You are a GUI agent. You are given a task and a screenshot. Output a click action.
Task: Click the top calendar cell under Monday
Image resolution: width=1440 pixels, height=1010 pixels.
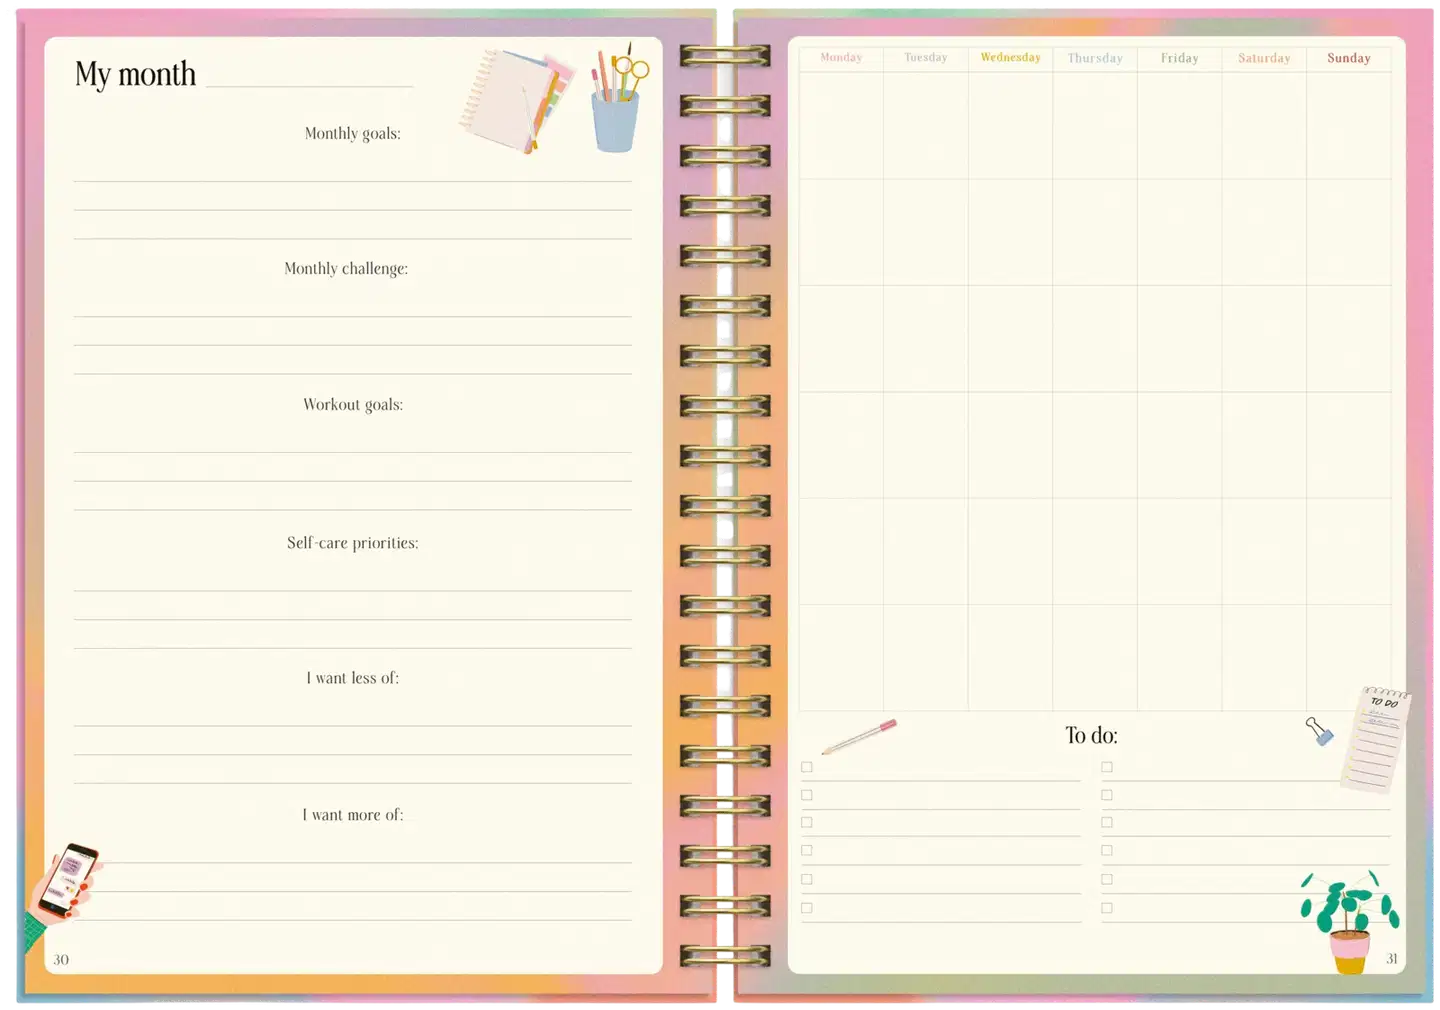(841, 126)
